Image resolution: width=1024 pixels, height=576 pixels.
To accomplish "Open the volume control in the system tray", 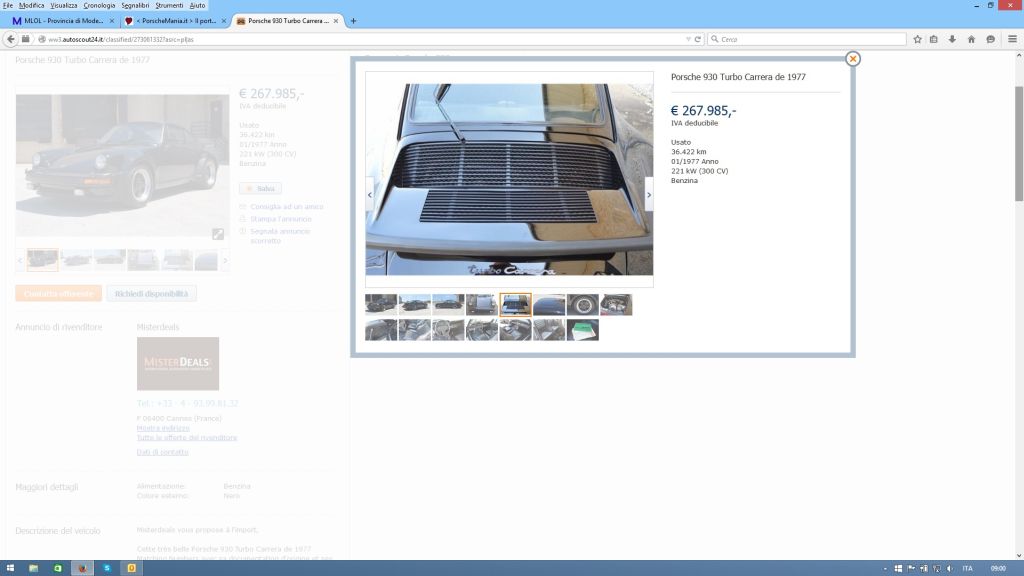I will tap(950, 569).
